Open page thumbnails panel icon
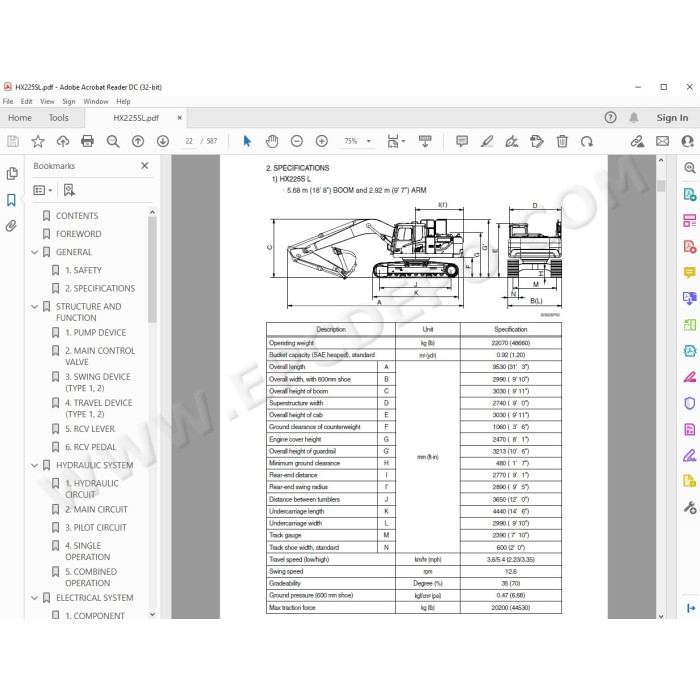This screenshot has height=700, width=700. 12,174
